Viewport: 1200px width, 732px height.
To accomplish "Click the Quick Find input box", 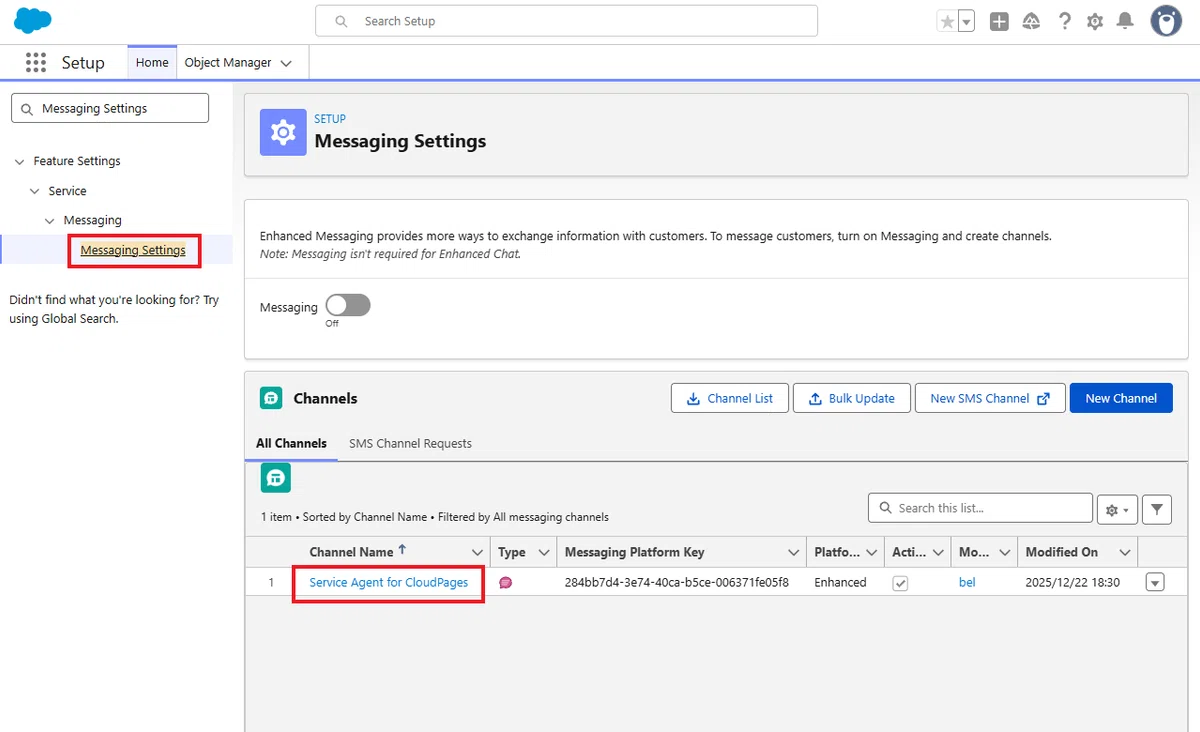I will 110,108.
